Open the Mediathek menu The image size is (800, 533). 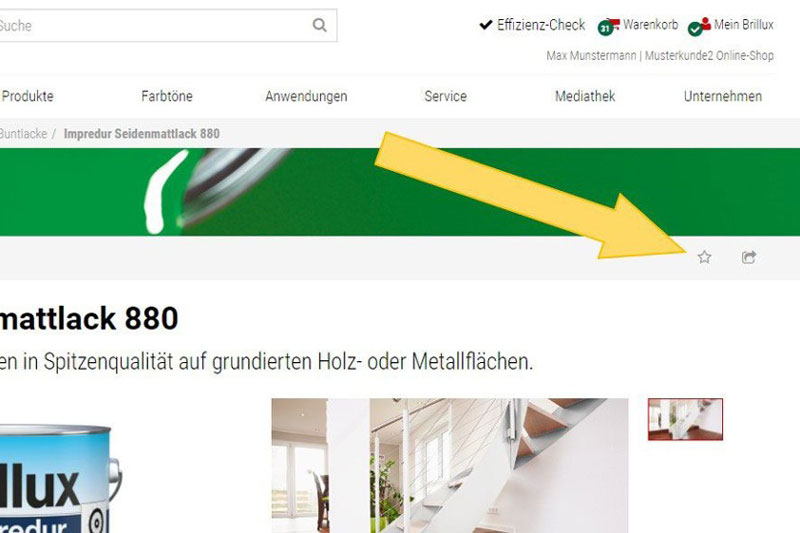tap(585, 96)
